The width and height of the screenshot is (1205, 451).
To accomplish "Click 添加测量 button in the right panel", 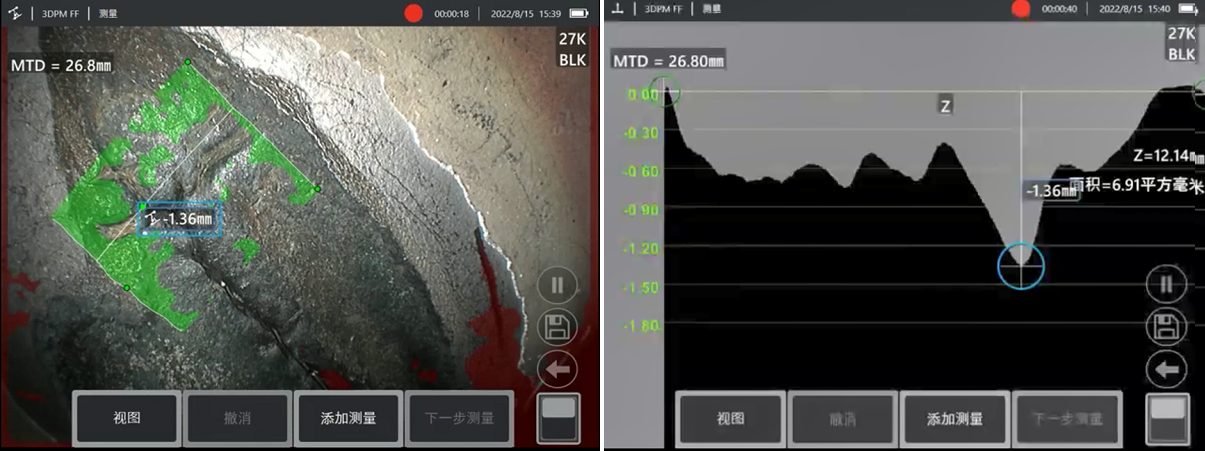I will (x=954, y=419).
